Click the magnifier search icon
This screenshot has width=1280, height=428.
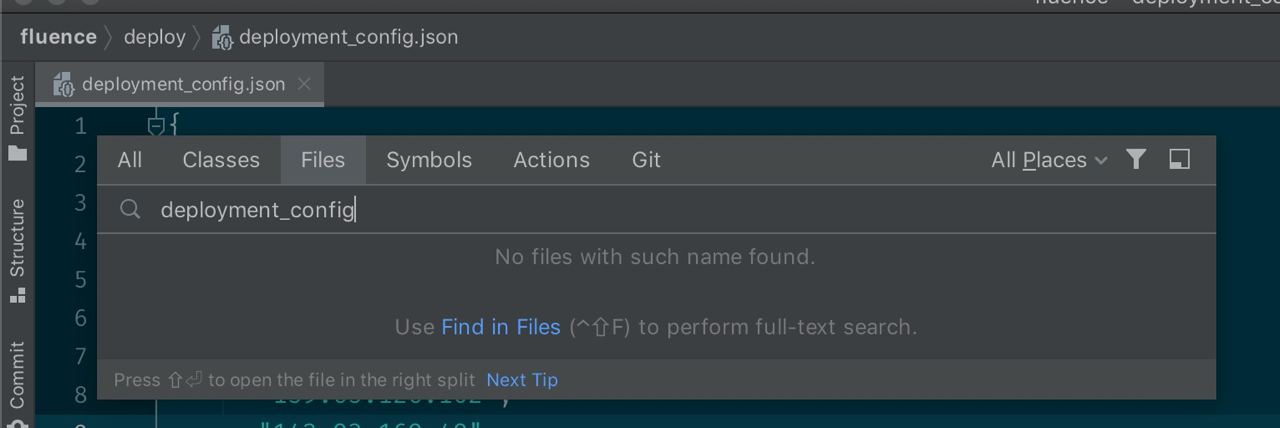pyautogui.click(x=129, y=210)
